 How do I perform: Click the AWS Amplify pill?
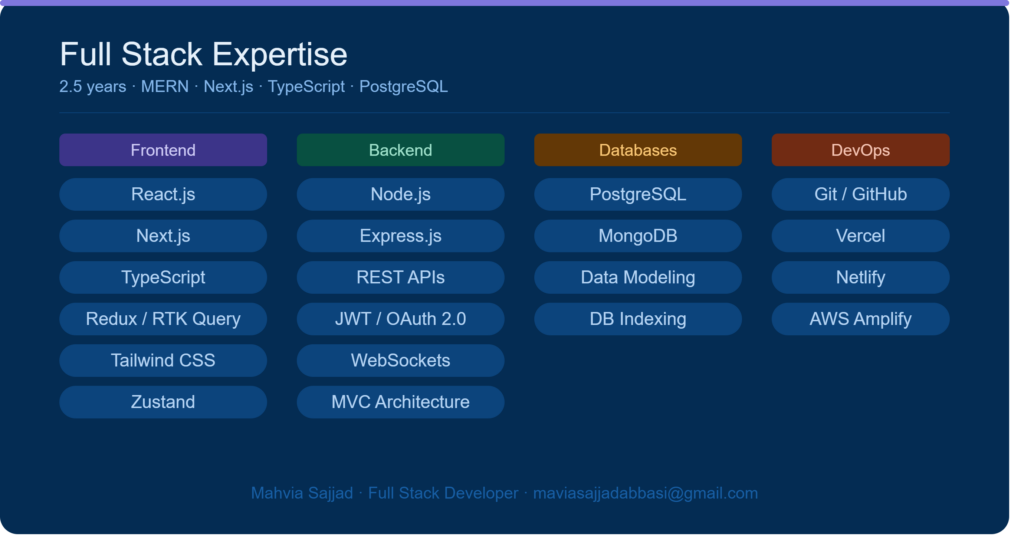click(860, 319)
